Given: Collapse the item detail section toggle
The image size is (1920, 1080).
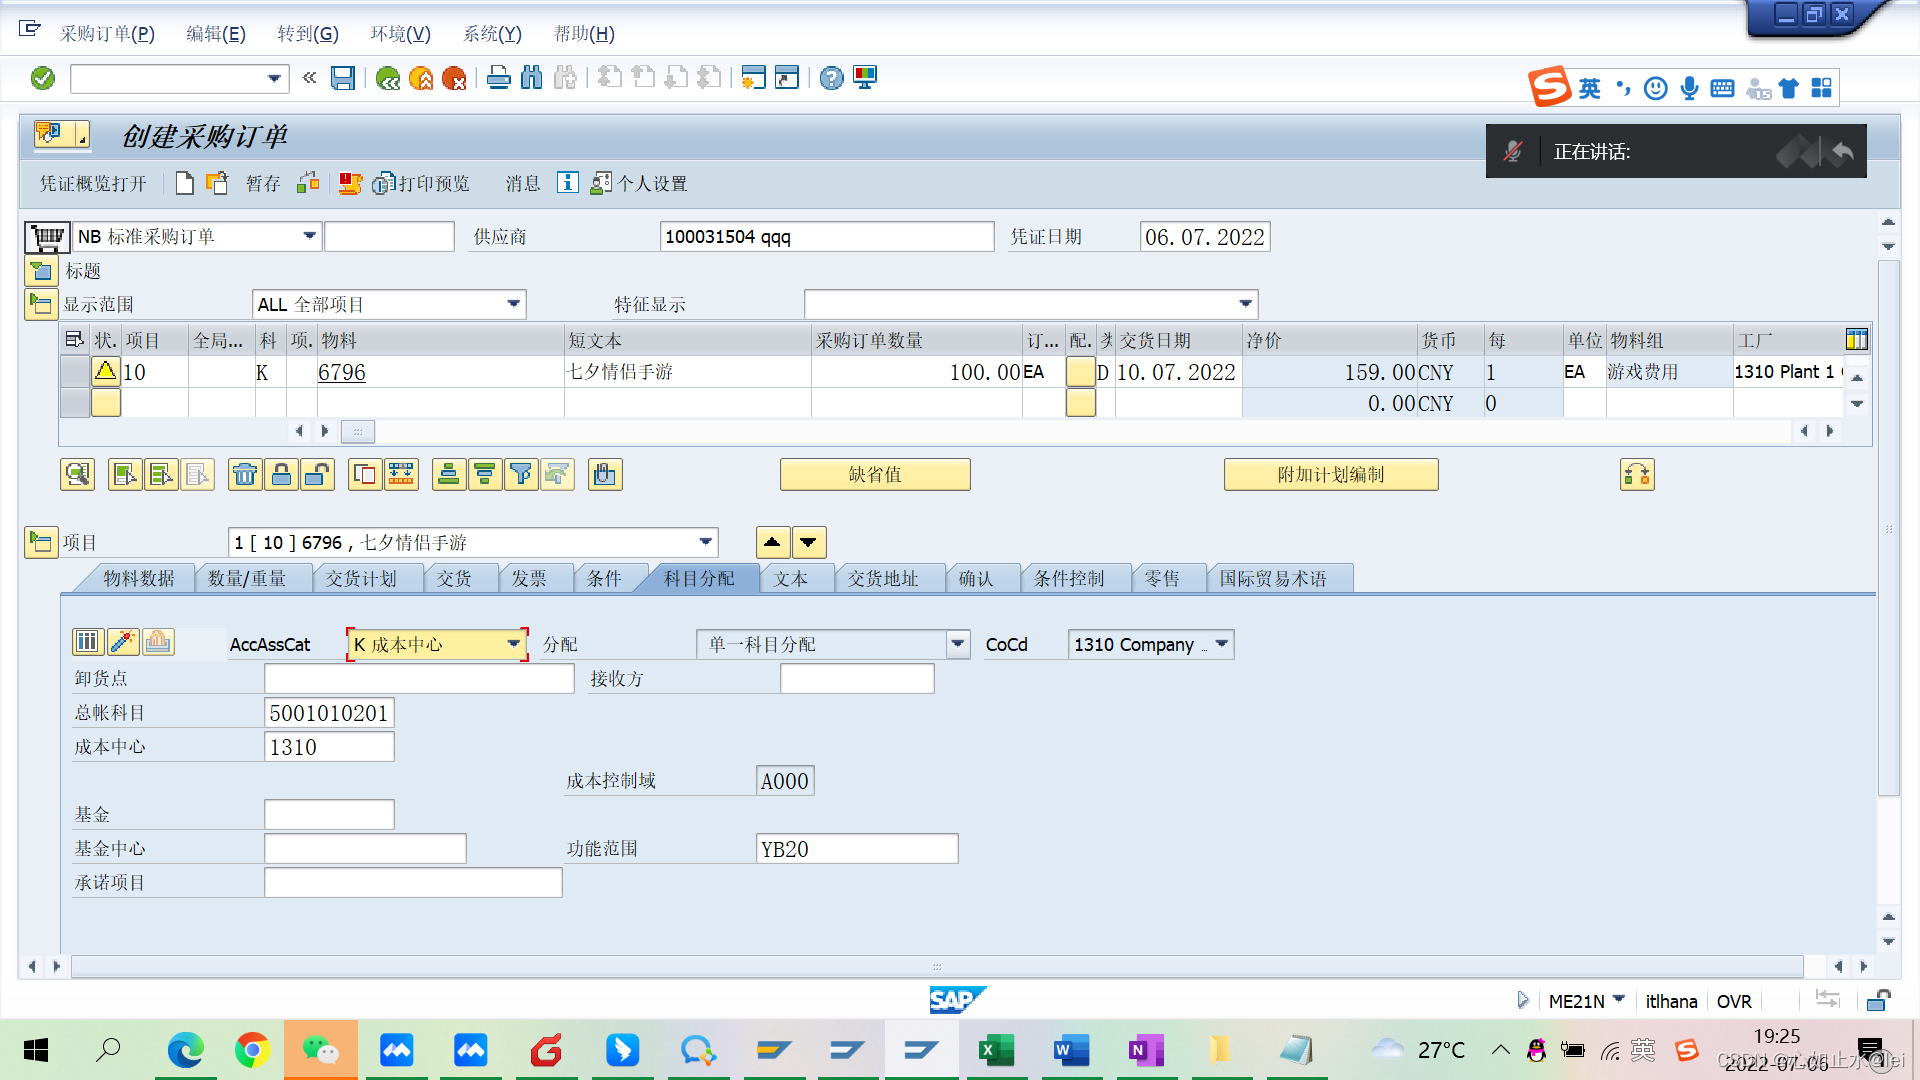Looking at the screenshot, I should point(40,542).
